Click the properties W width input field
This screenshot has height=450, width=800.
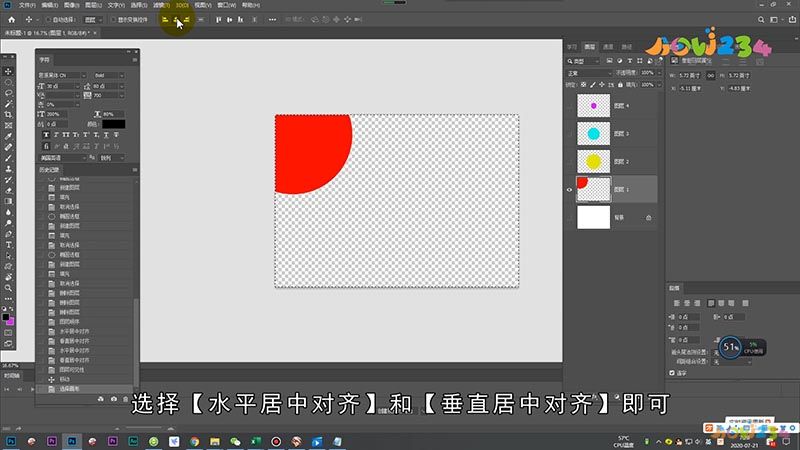point(691,76)
